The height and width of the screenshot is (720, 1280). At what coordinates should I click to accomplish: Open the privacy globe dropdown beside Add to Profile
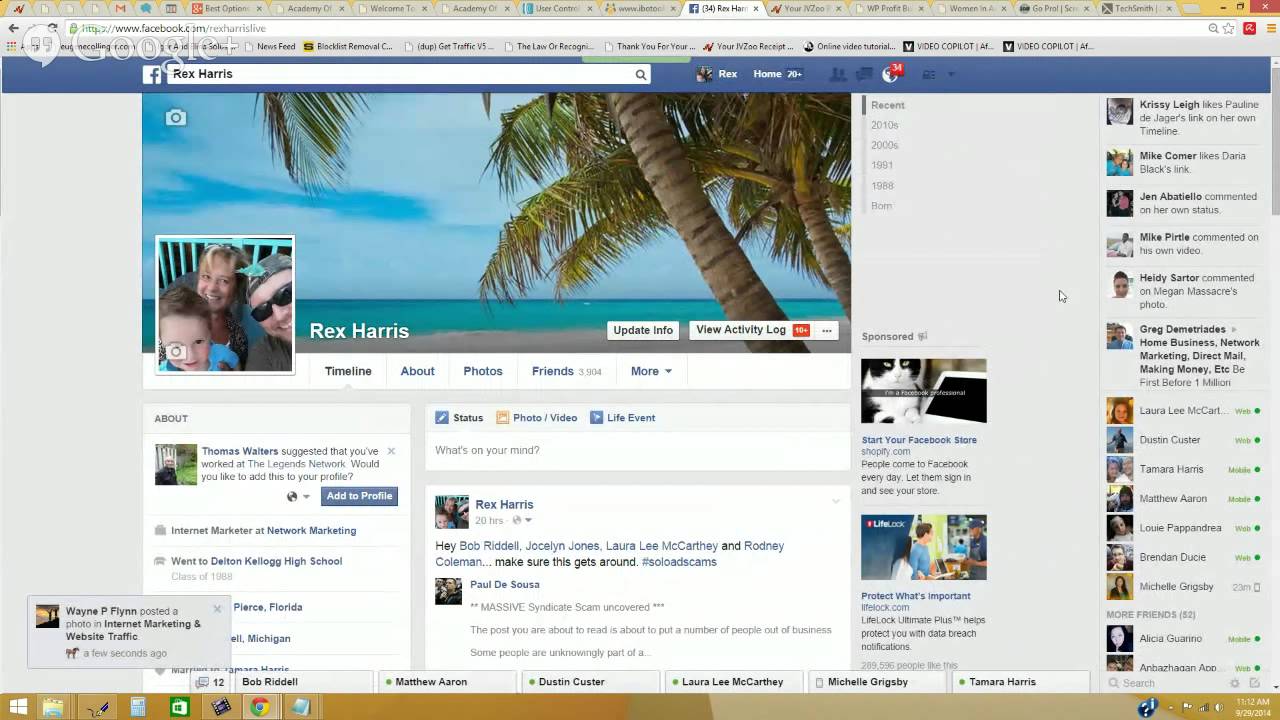298,496
